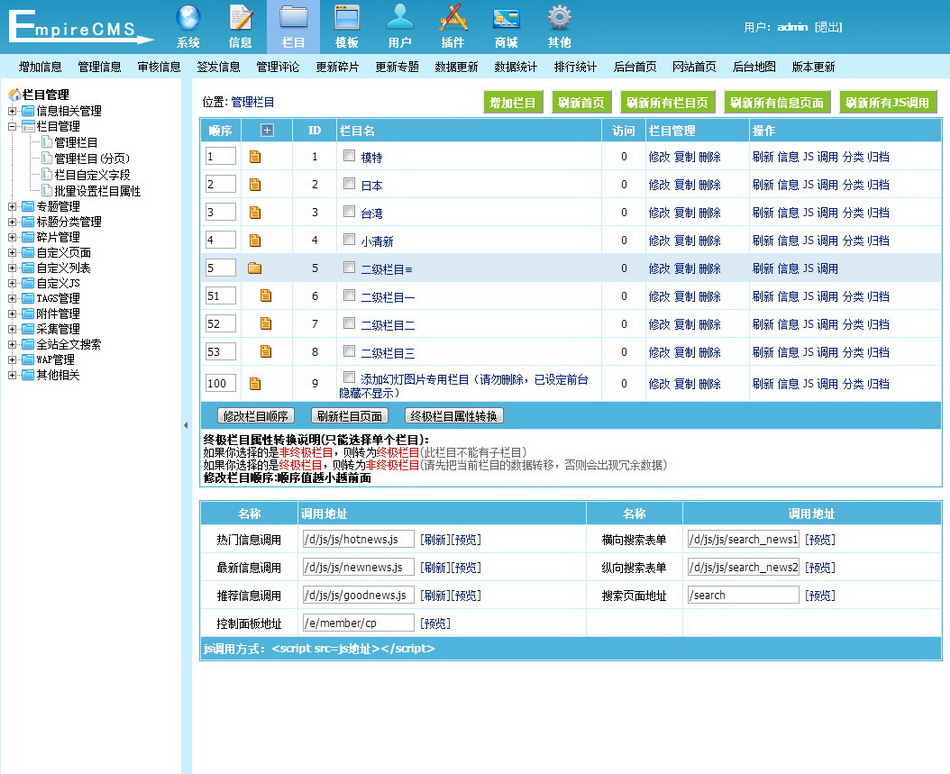Image resolution: width=950 pixels, height=774 pixels.
Task: Tick the checkbox for 二级栏目三
Action: click(x=349, y=351)
